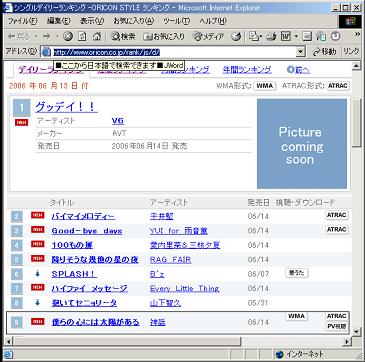Open the SPLASH! song link
Image resolution: width=365 pixels, height=362 pixels.
pos(74,274)
